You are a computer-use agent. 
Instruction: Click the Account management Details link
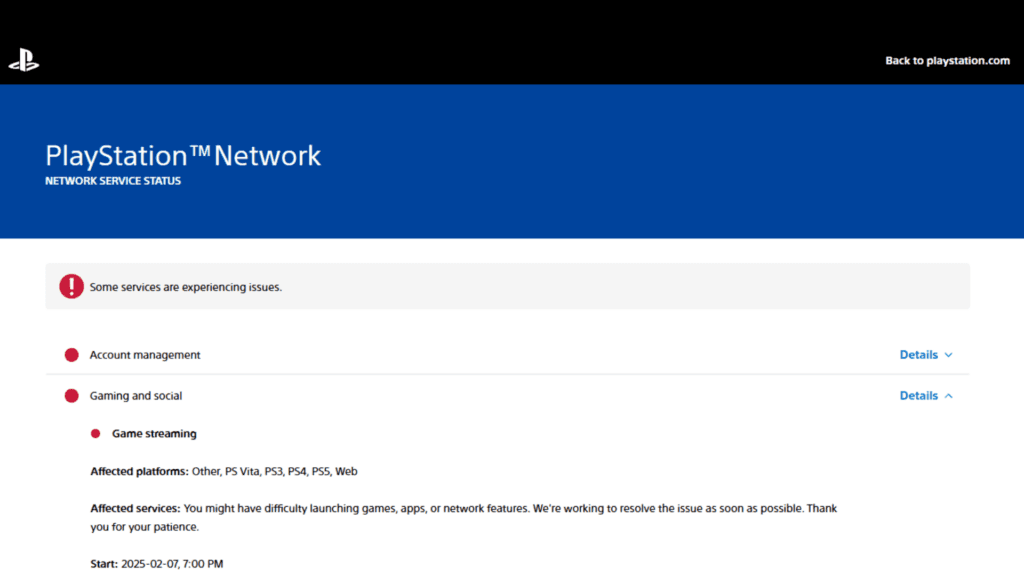pos(918,354)
